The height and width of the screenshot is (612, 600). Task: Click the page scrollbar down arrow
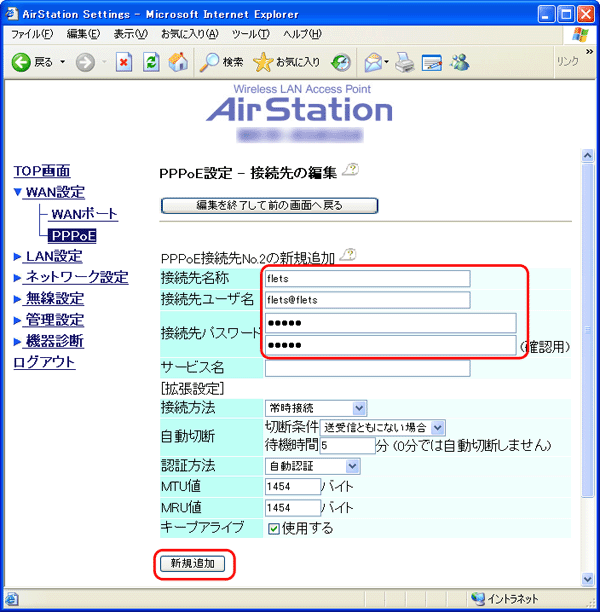(x=588, y=579)
